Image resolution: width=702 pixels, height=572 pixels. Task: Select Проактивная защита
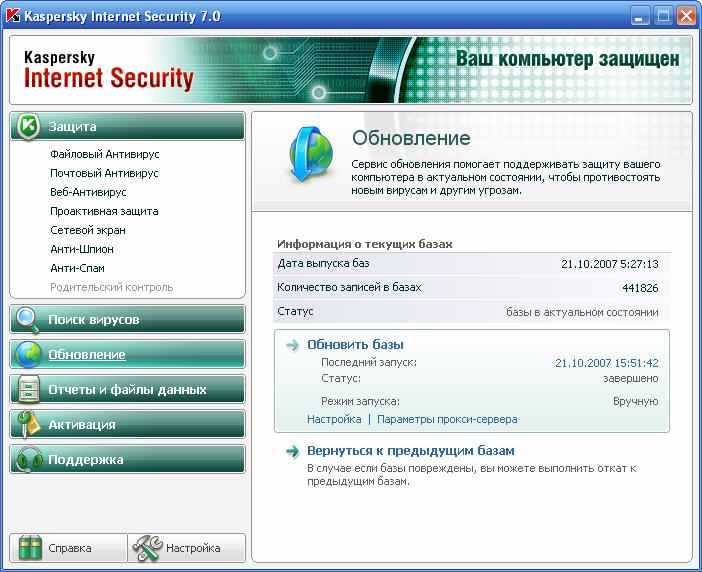(x=104, y=211)
